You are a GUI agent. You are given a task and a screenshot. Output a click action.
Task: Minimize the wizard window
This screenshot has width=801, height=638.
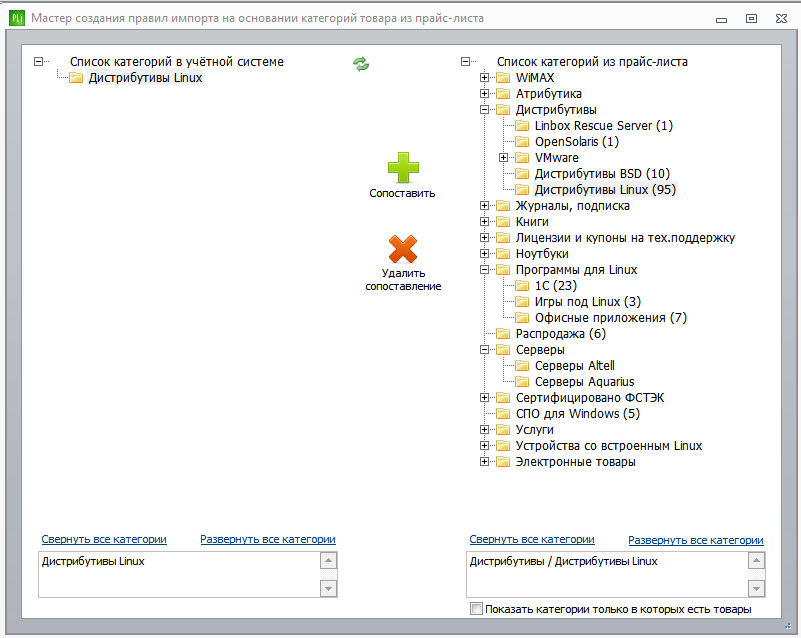[721, 19]
